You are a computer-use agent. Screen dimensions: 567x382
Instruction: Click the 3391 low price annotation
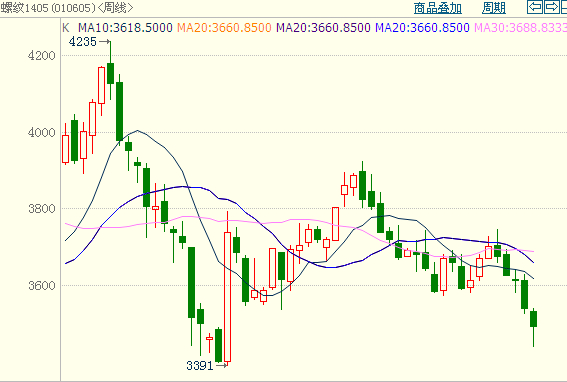200,366
